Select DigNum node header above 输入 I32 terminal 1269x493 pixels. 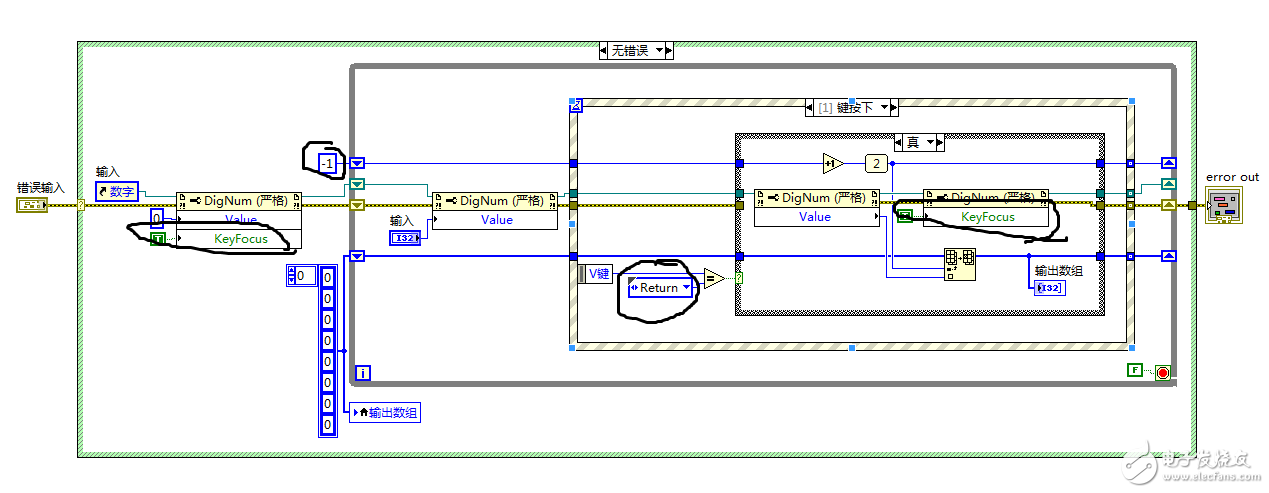coord(495,200)
